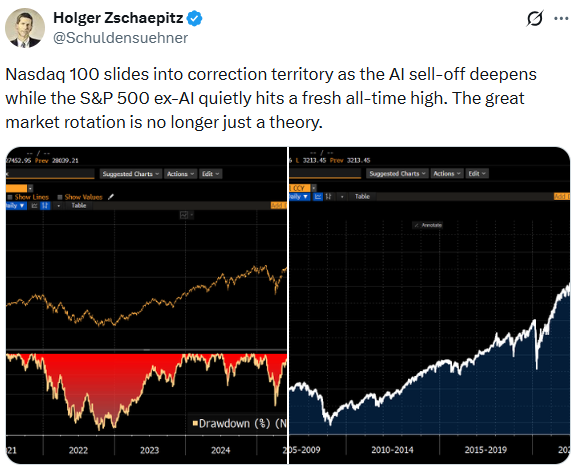This screenshot has height=469, width=576.
Task: Open the Actions dropdown in left chart
Action: pyautogui.click(x=180, y=174)
